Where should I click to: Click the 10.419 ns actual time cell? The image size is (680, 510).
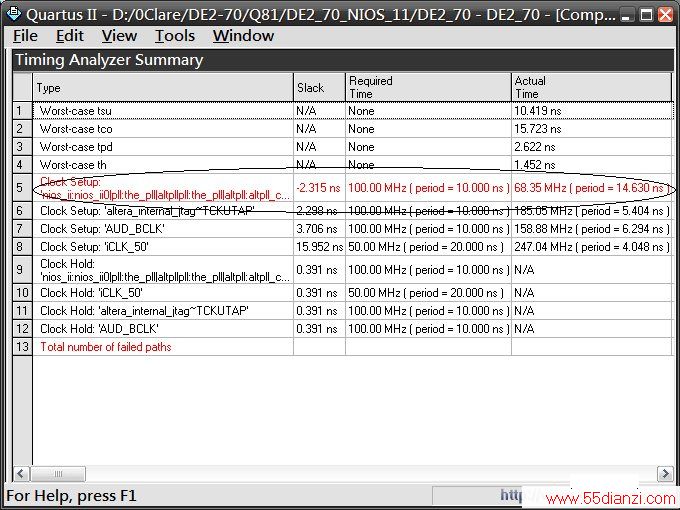[592, 111]
